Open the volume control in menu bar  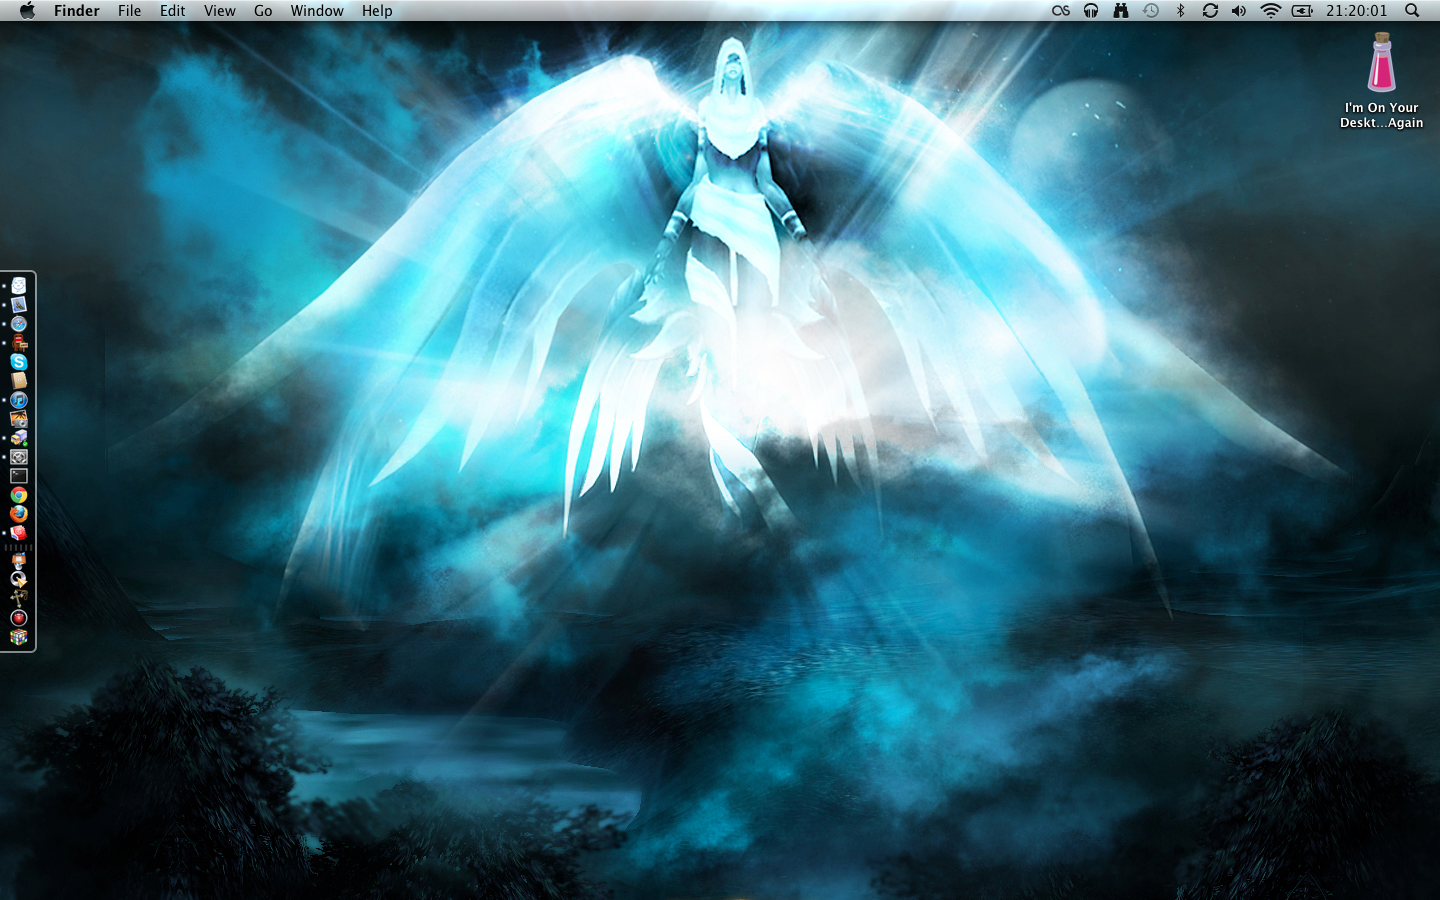coord(1239,11)
